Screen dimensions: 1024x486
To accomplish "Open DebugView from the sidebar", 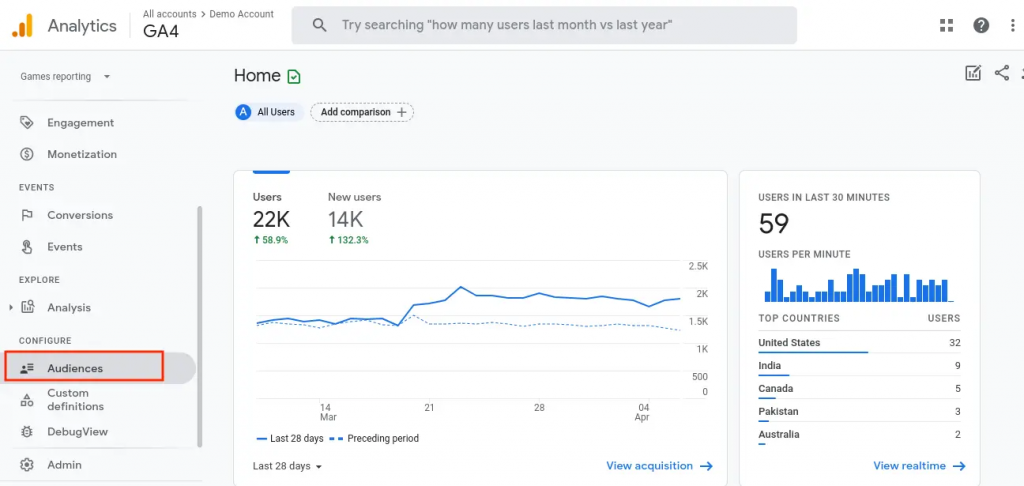I will 77,432.
